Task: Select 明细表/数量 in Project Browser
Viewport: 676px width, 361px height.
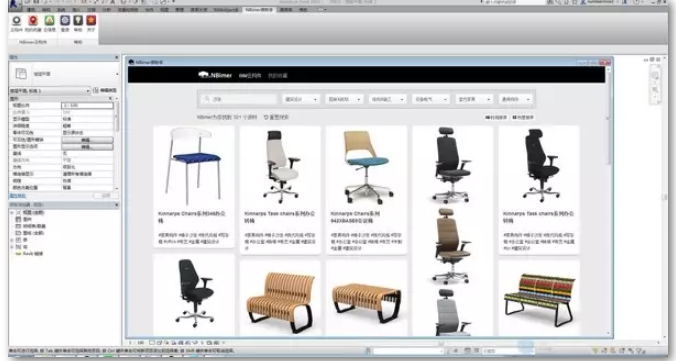Action: (x=34, y=226)
